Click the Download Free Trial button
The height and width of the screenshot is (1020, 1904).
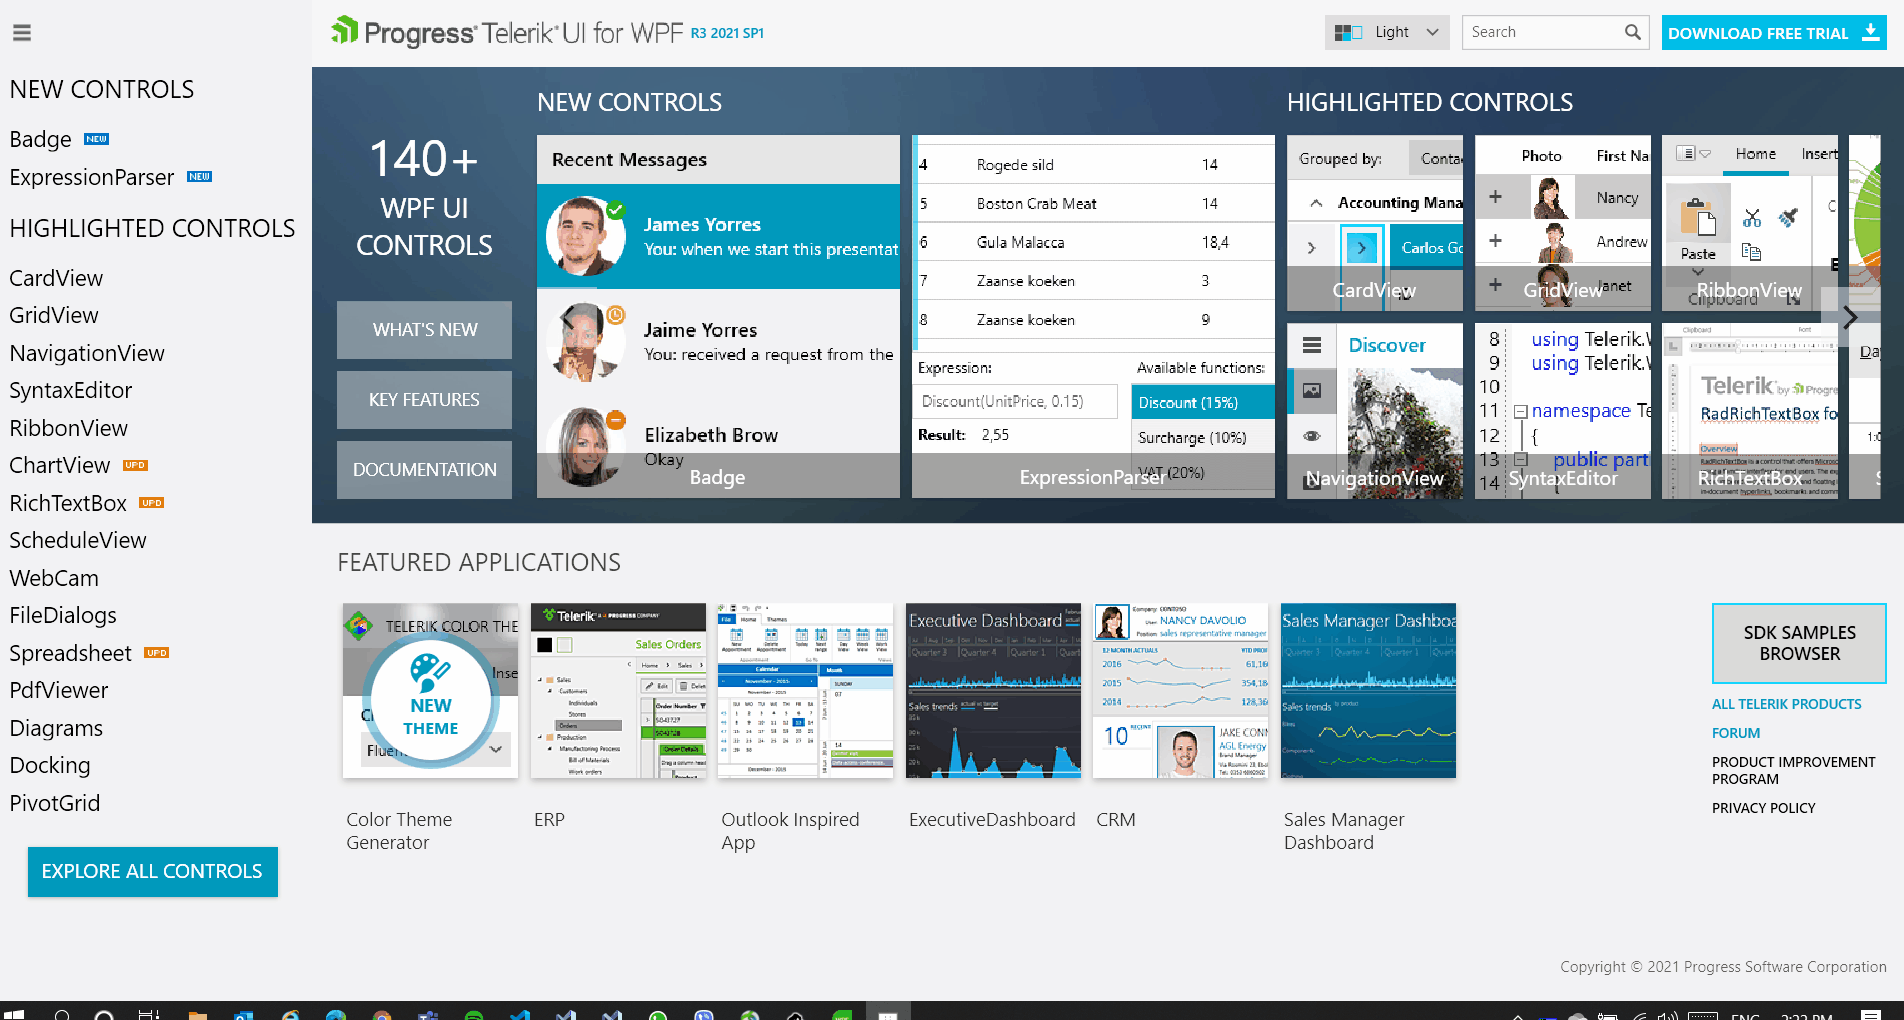click(x=1773, y=32)
